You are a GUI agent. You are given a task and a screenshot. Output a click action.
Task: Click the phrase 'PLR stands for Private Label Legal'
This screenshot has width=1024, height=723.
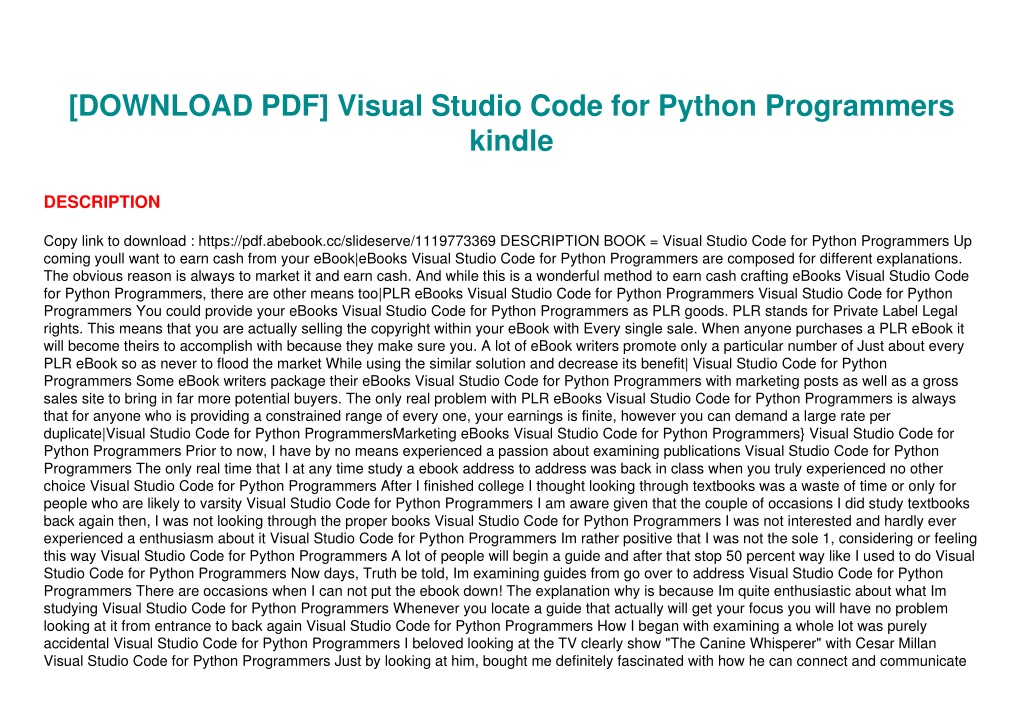[845, 311]
